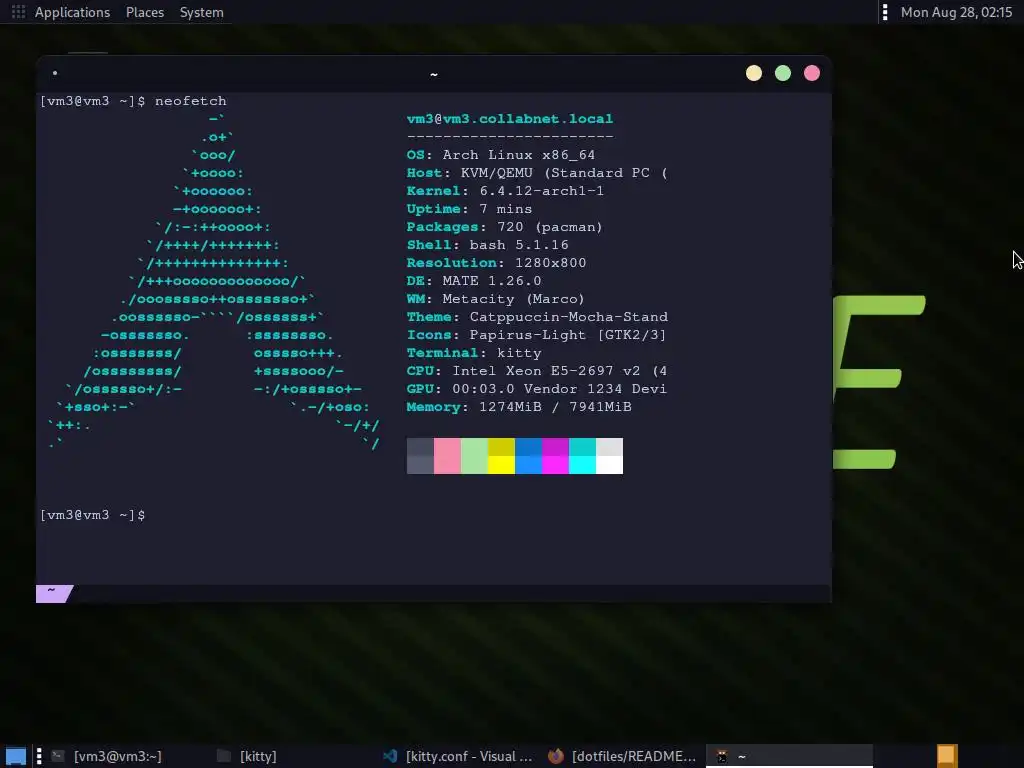Screen dimensions: 1024x768
Task: Click the kitty window title ~
Action: pos(434,74)
